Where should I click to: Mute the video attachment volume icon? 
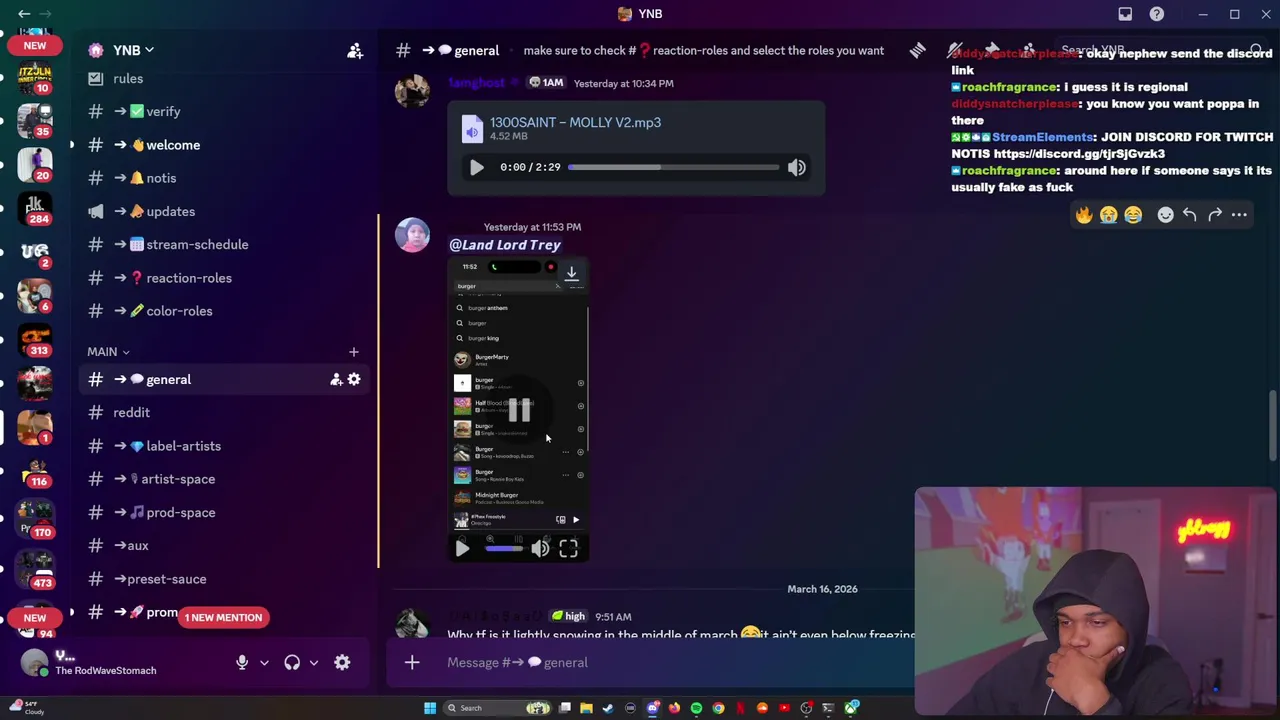point(540,548)
